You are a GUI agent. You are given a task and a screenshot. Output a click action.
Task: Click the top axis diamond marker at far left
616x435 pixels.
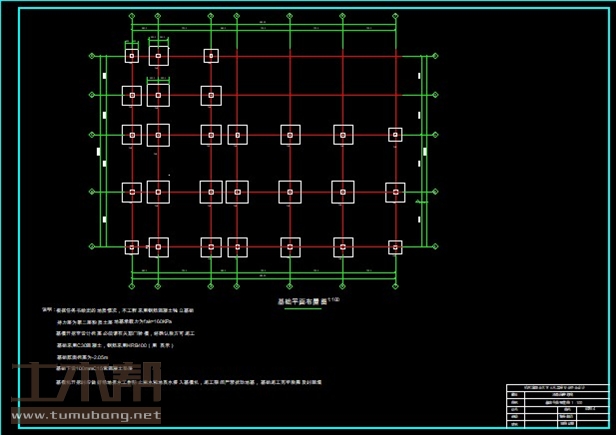point(132,17)
